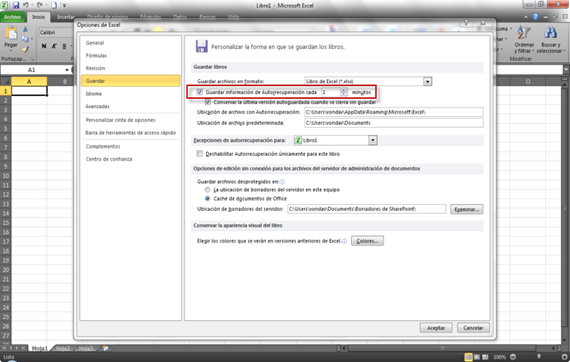Image resolution: width=570 pixels, height=362 pixels.
Task: Select the Fórmulas options category
Action: pyautogui.click(x=131, y=56)
